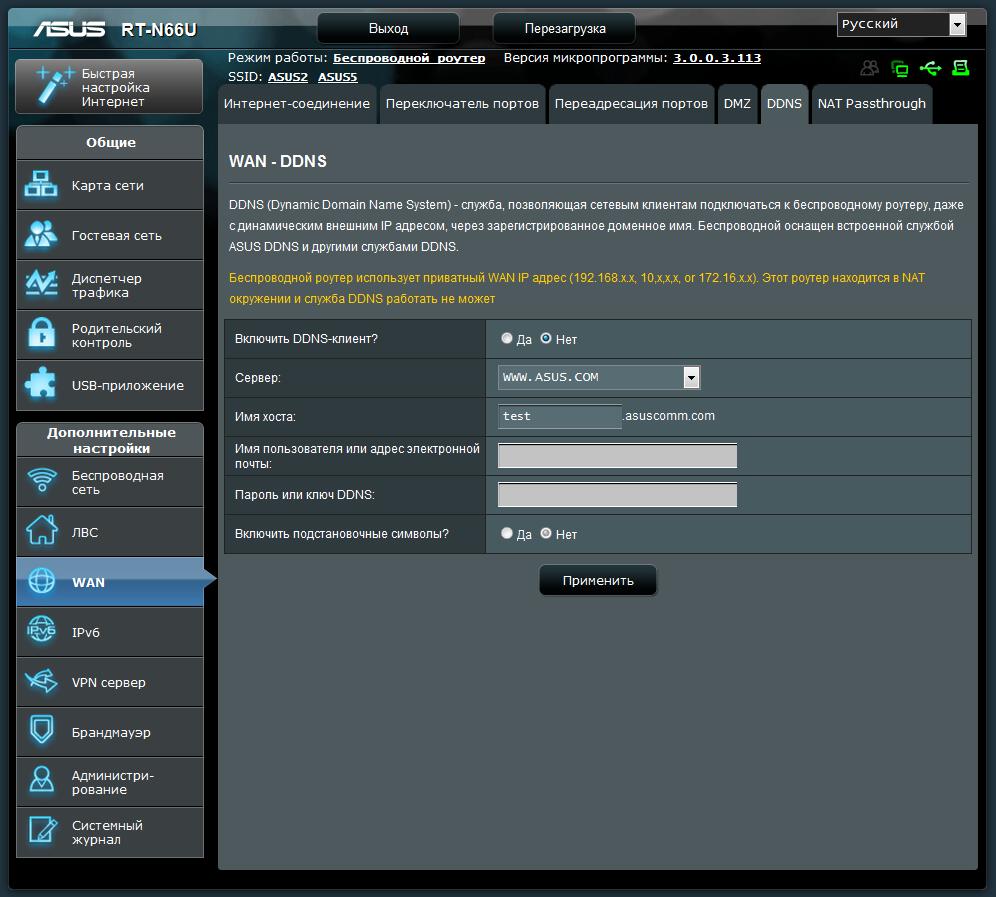The image size is (996, 897).
Task: Open Гостевая сеть menu label
Action: click(117, 235)
